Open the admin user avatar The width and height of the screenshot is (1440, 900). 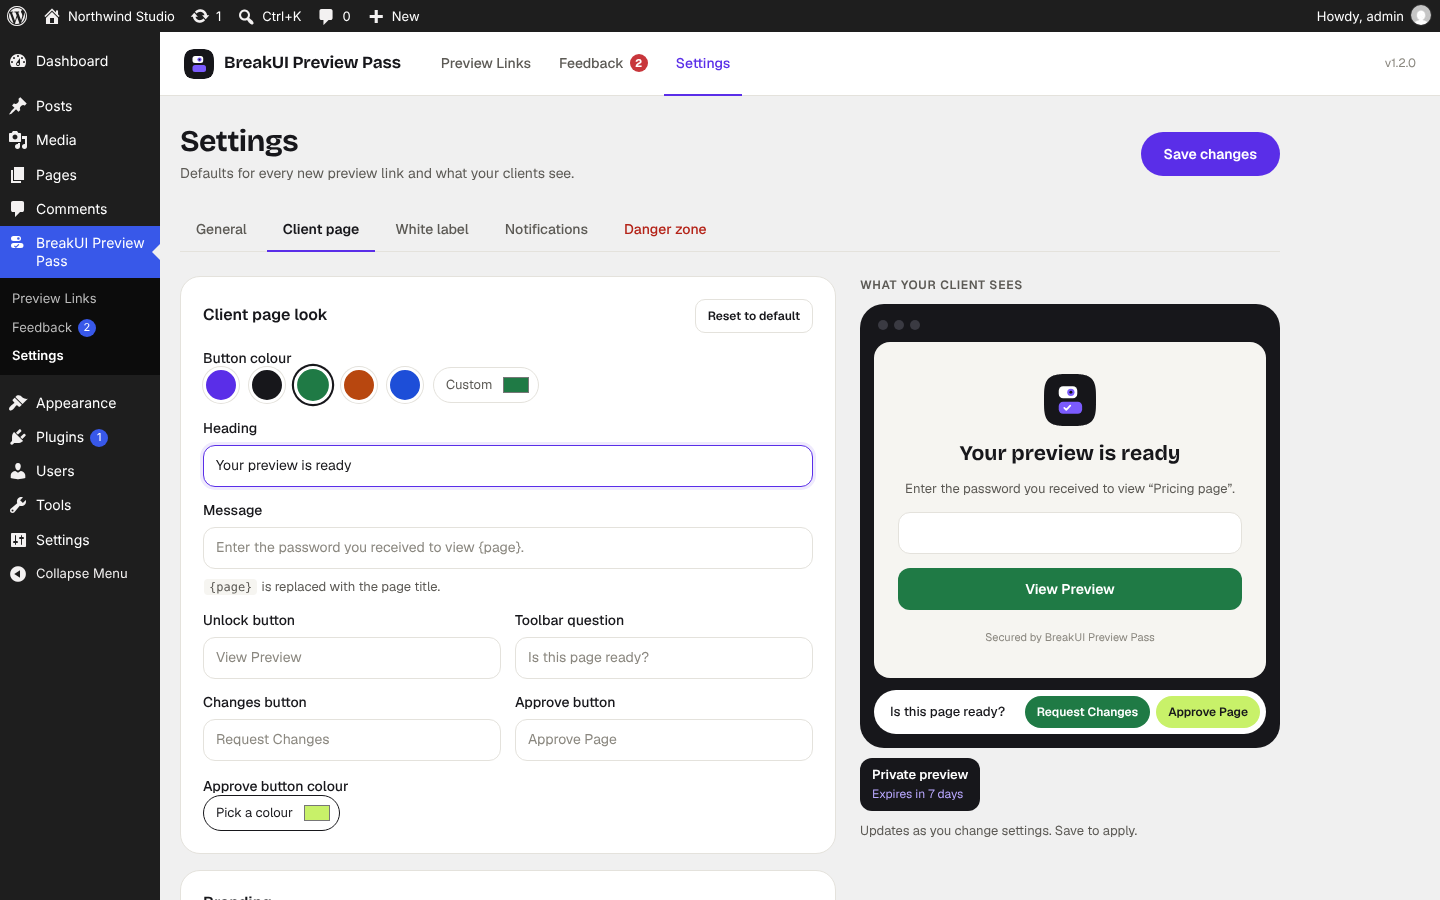click(x=1420, y=16)
